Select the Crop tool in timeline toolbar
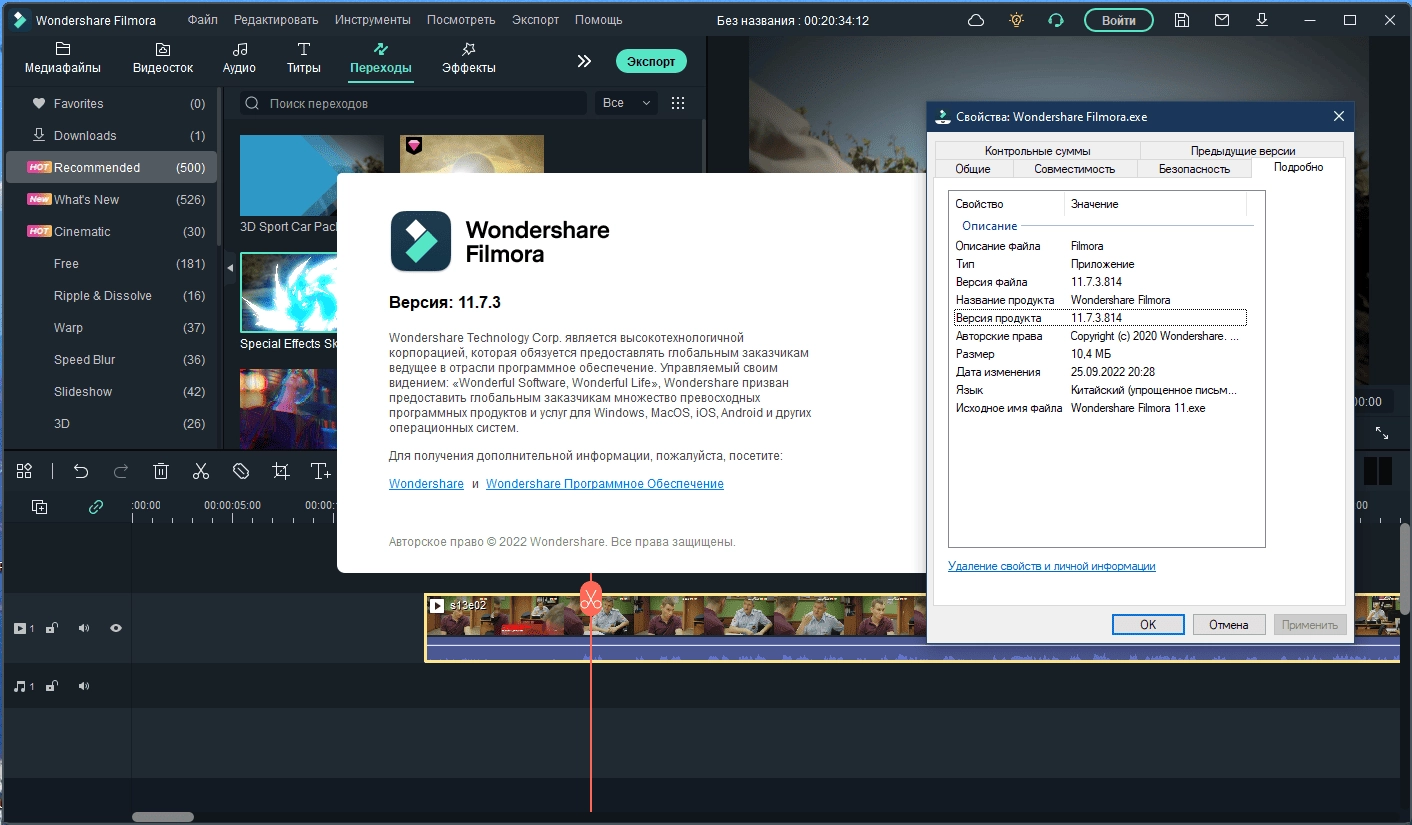 (x=281, y=471)
